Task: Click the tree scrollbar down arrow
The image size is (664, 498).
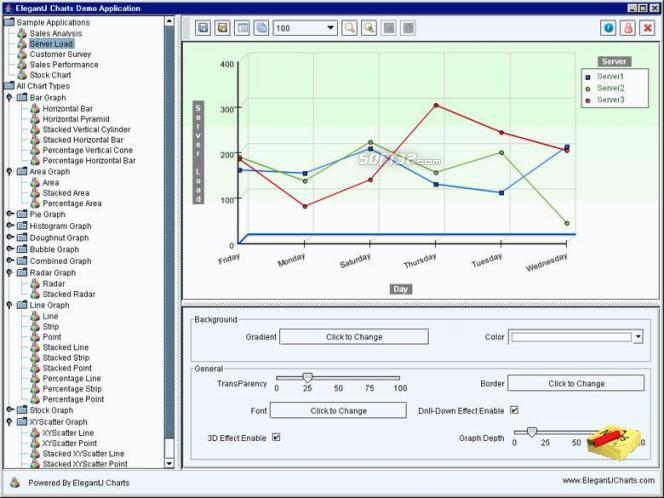Action: click(x=169, y=463)
